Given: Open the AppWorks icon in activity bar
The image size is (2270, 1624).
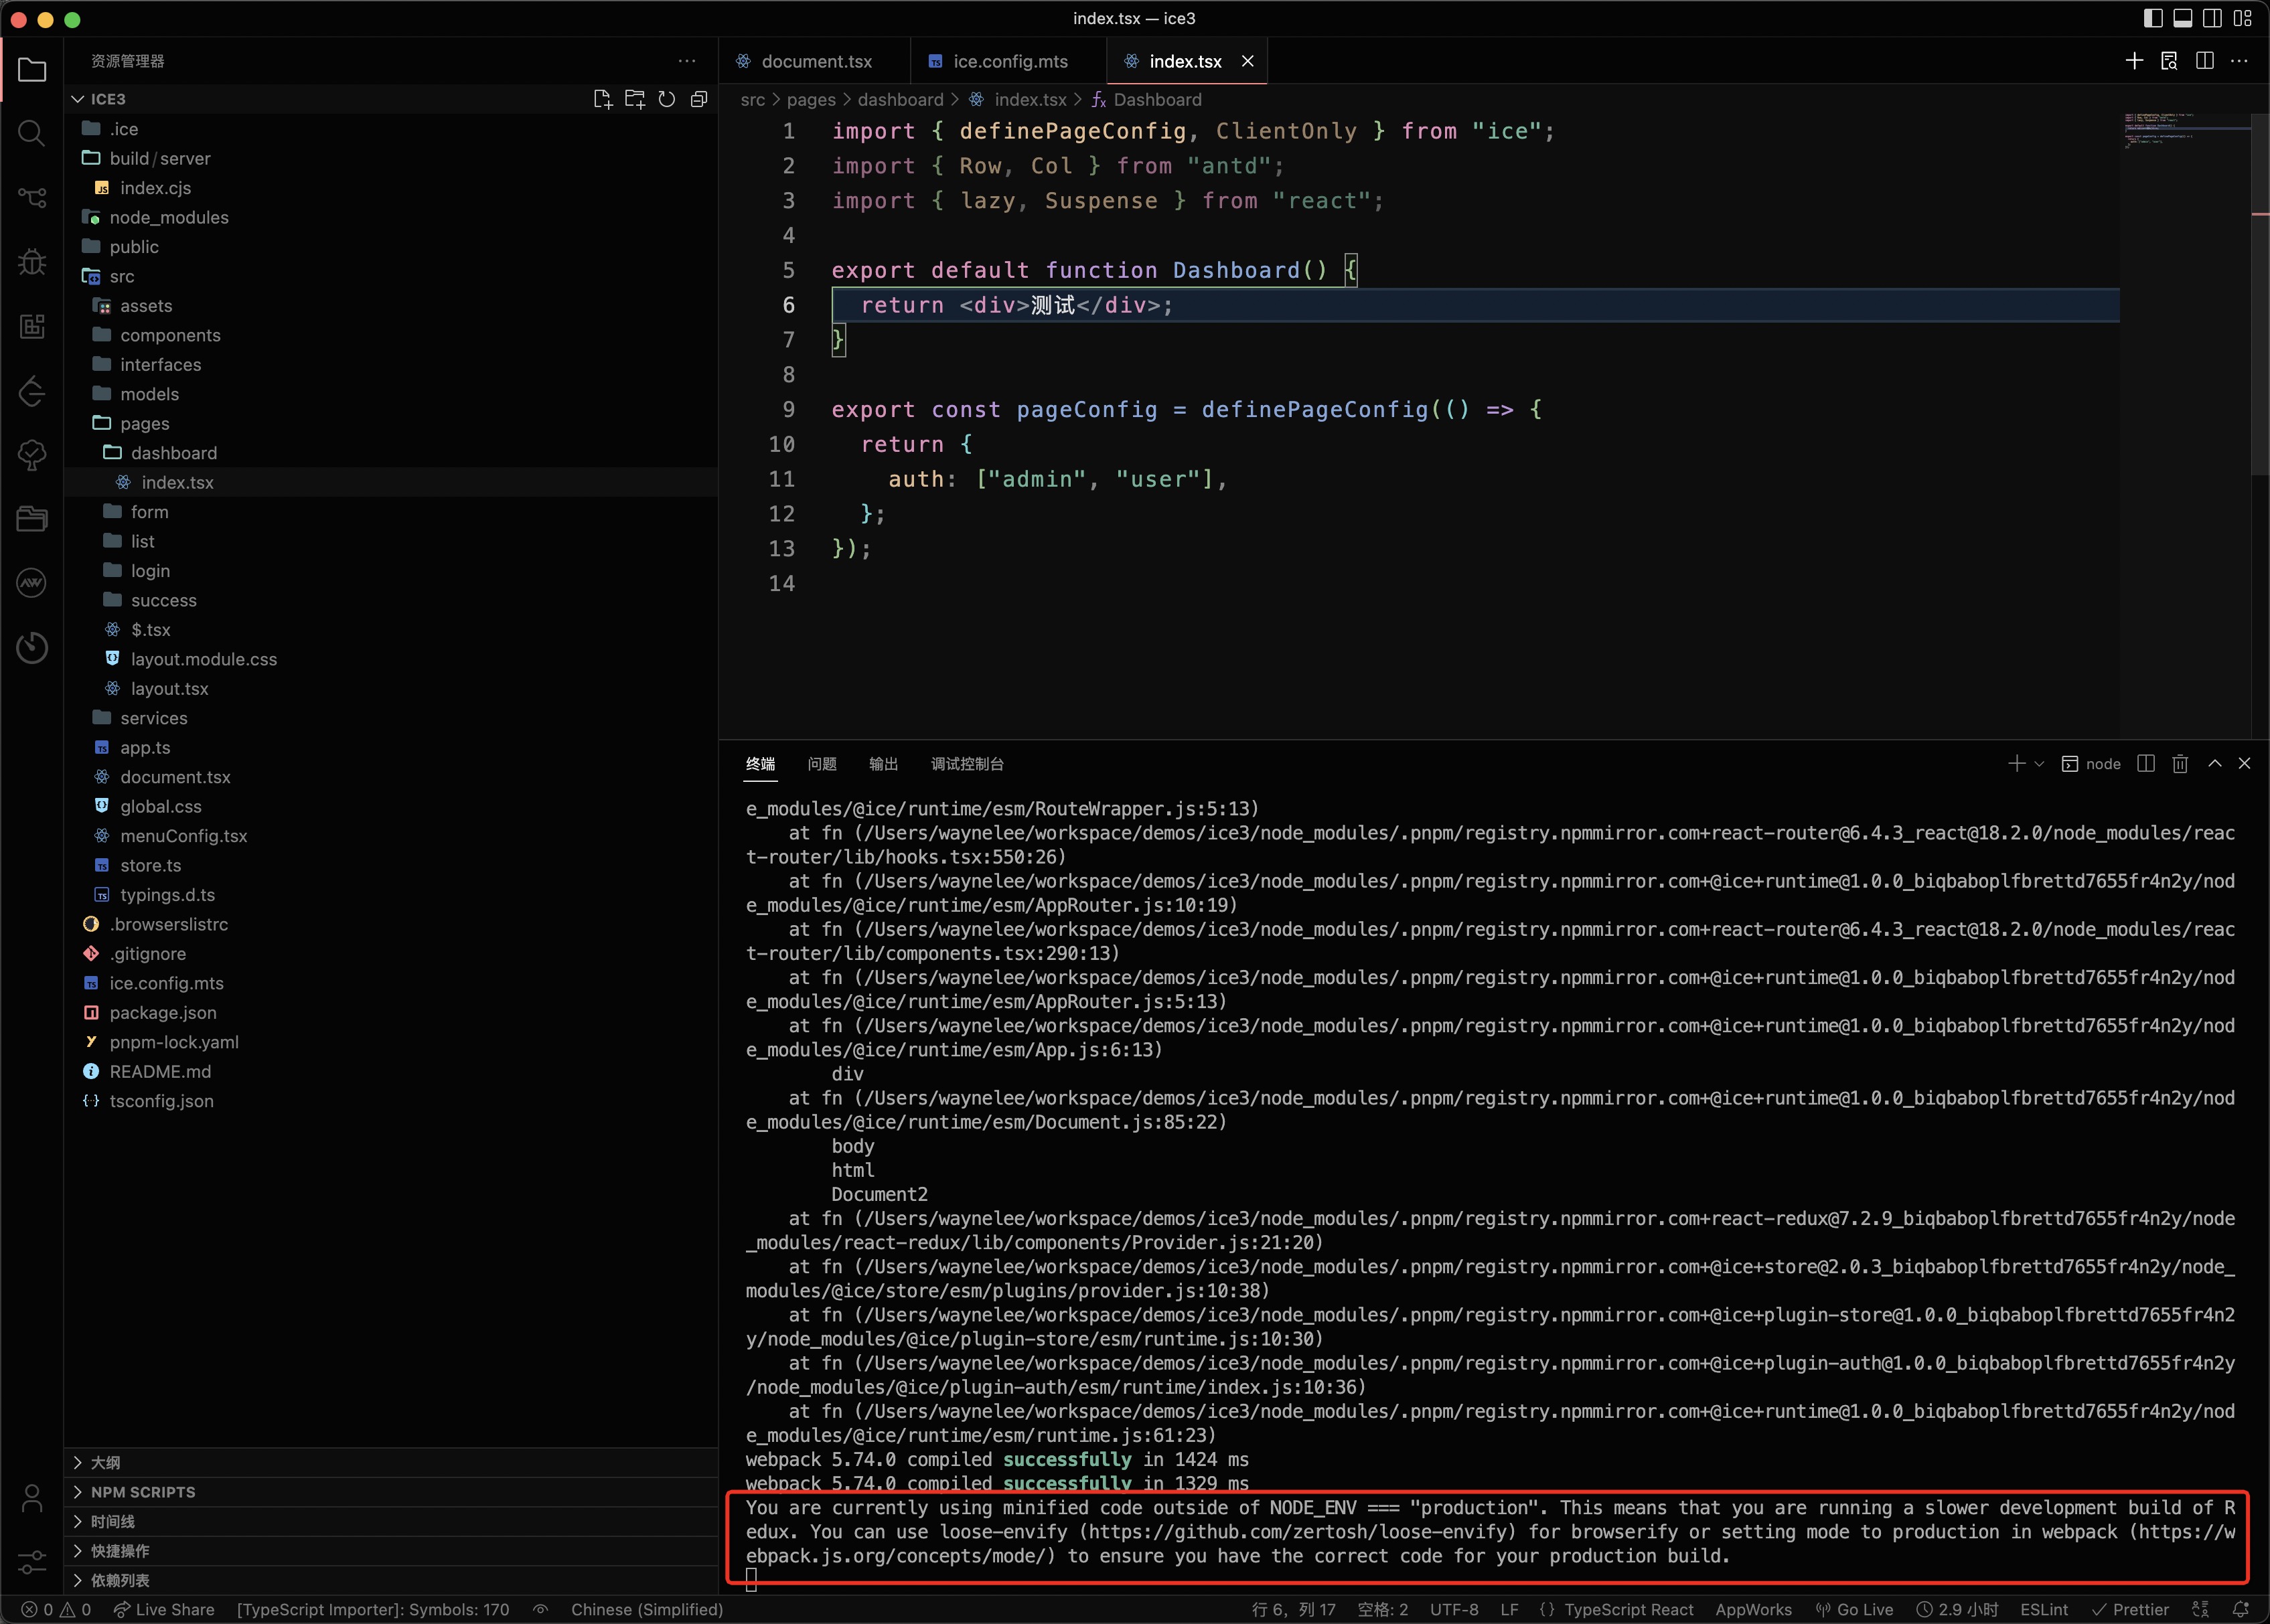Looking at the screenshot, I should click(x=32, y=583).
